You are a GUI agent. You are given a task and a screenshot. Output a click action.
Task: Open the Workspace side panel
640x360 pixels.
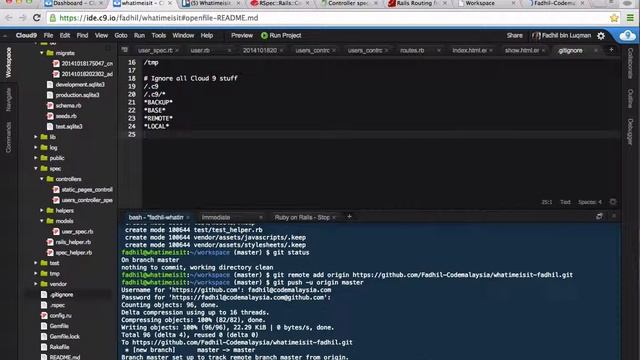point(9,62)
